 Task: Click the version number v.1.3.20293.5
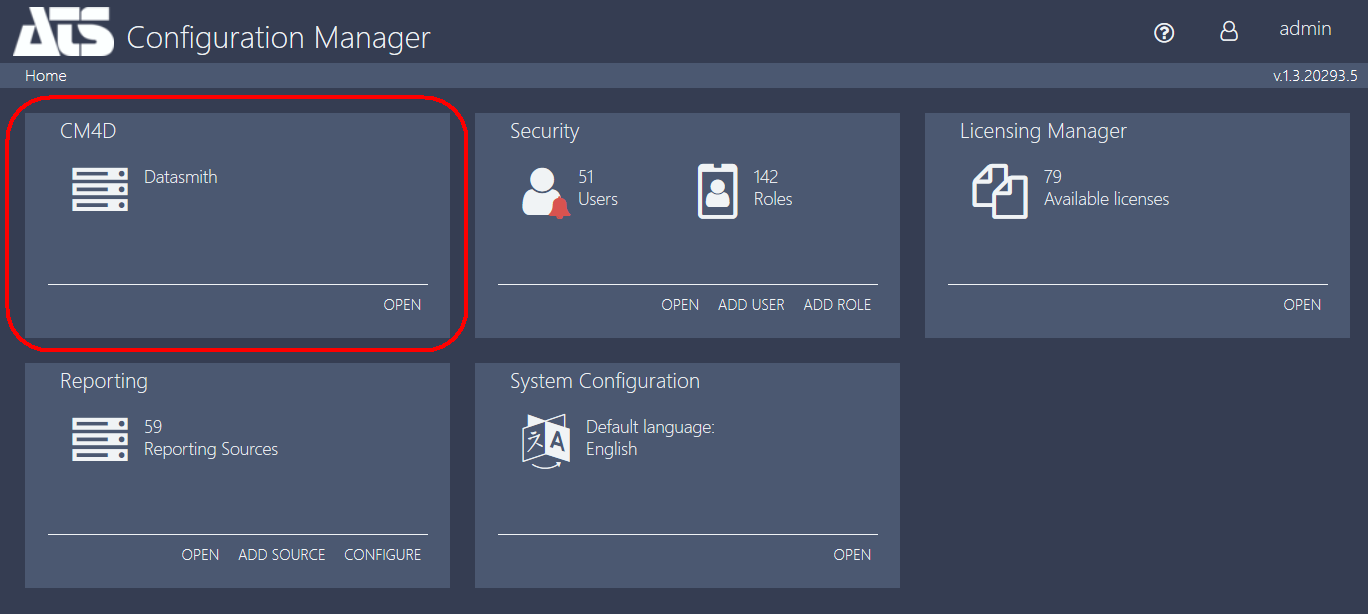pos(1315,76)
